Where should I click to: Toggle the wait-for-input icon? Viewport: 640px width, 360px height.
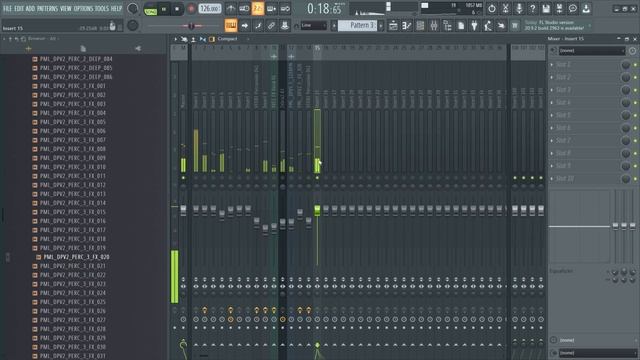tap(244, 9)
